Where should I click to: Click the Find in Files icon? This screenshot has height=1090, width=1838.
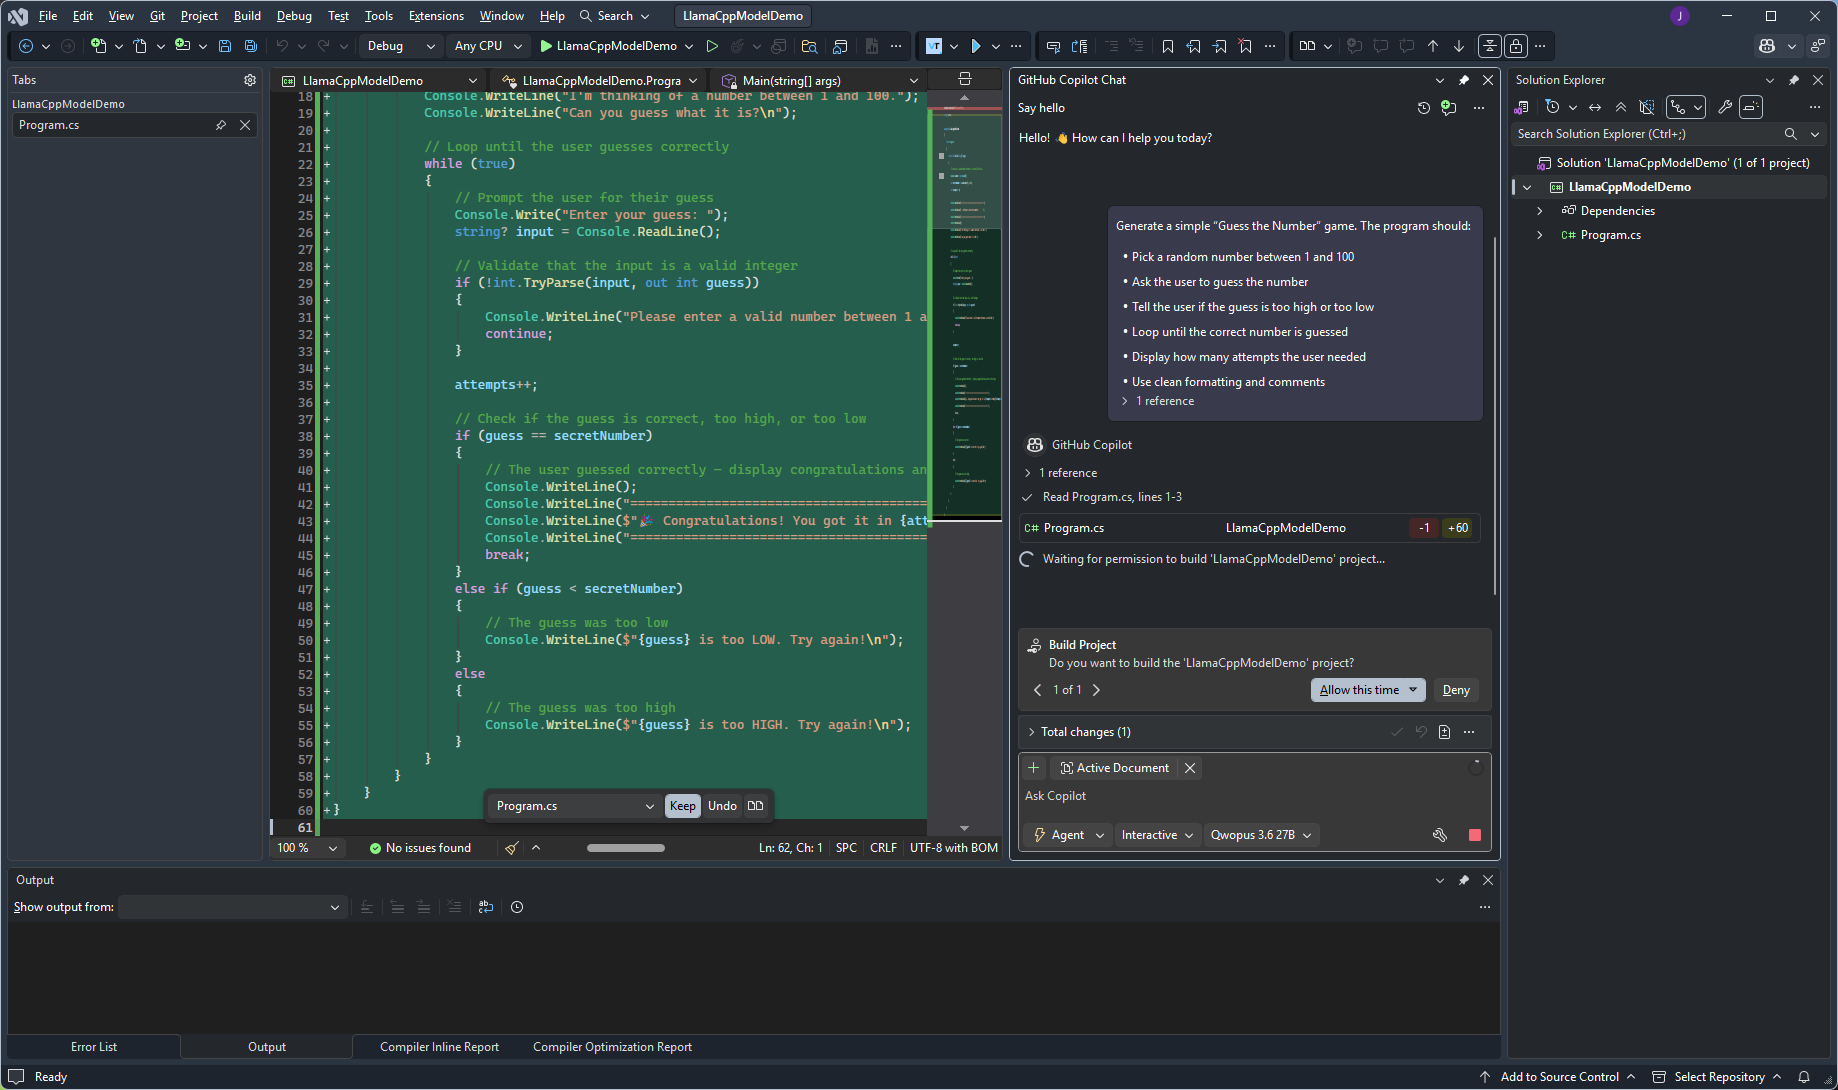click(x=809, y=46)
